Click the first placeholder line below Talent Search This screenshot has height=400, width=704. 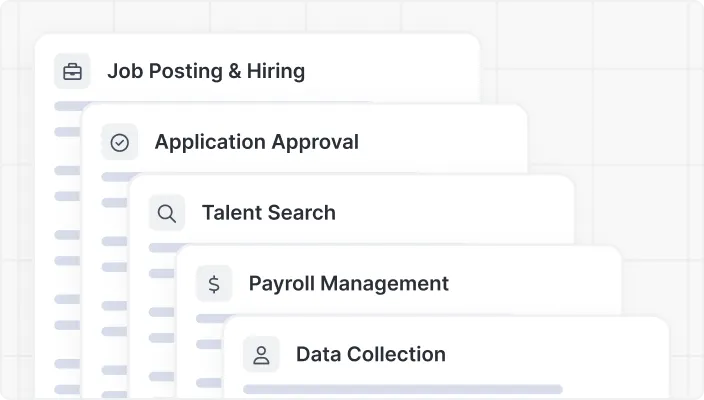161,248
